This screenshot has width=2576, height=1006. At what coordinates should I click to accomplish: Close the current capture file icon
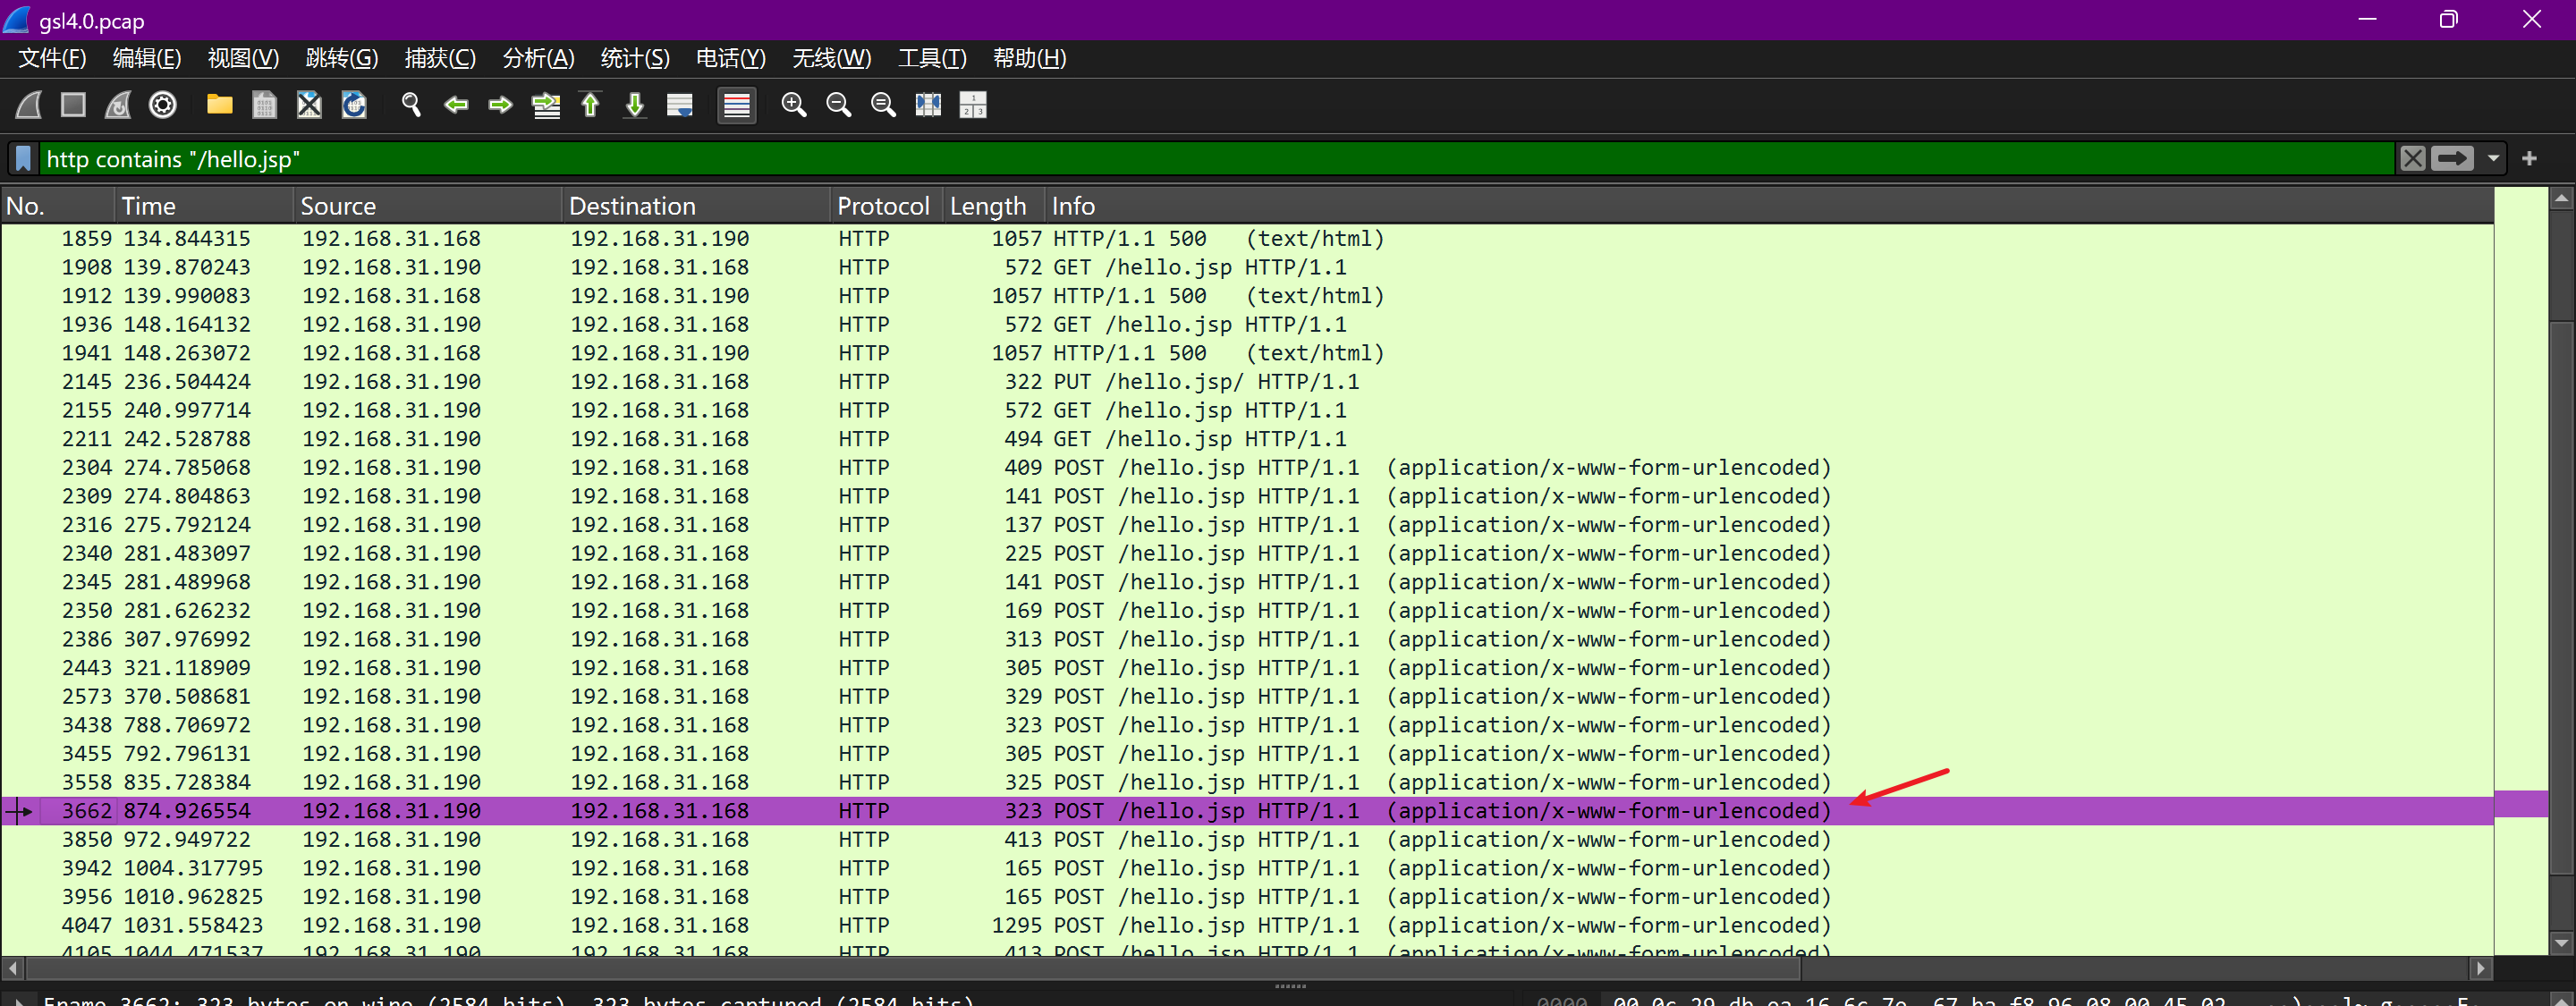coord(309,105)
